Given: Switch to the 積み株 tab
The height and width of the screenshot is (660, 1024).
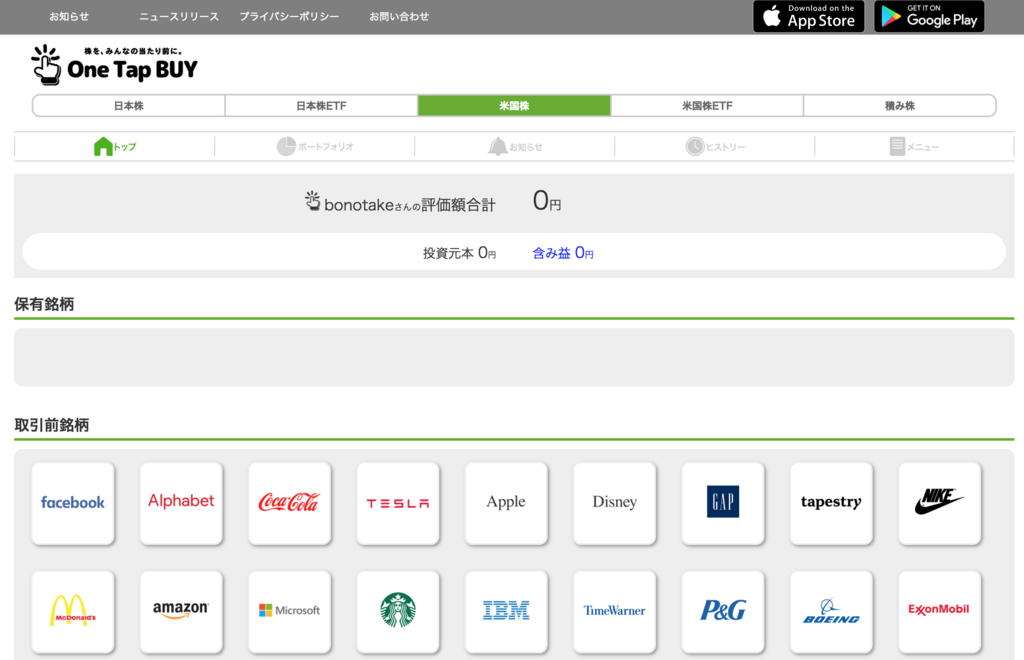Looking at the screenshot, I should pyautogui.click(x=900, y=106).
